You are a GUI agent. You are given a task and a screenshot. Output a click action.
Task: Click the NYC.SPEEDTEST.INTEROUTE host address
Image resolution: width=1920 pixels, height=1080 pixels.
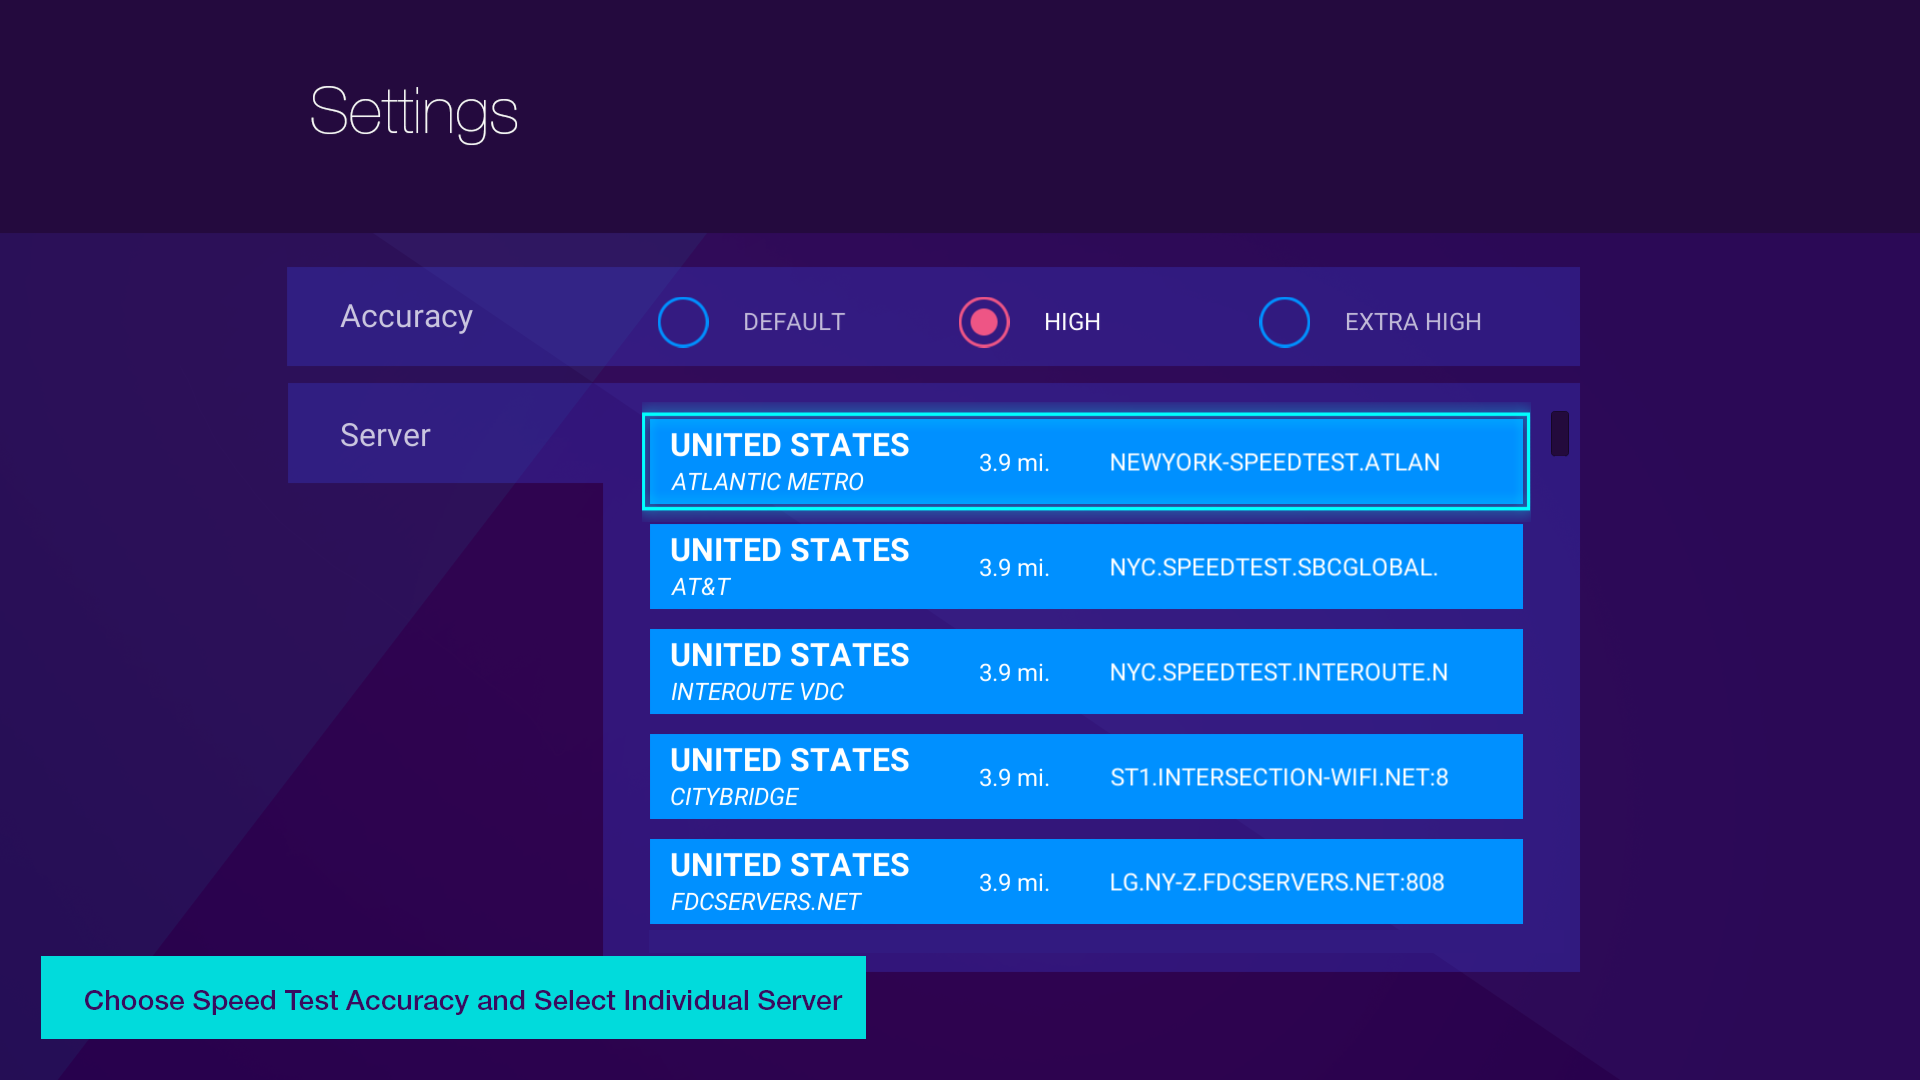click(1278, 672)
